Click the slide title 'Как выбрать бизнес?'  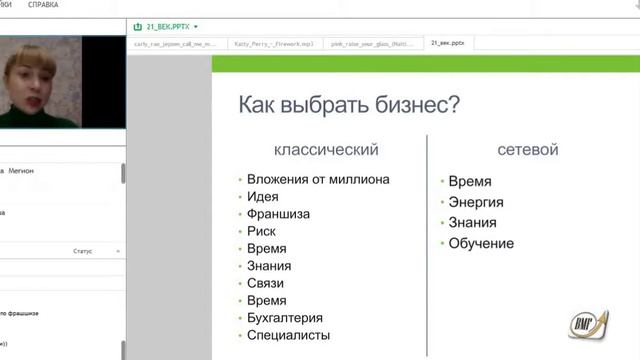point(349,104)
